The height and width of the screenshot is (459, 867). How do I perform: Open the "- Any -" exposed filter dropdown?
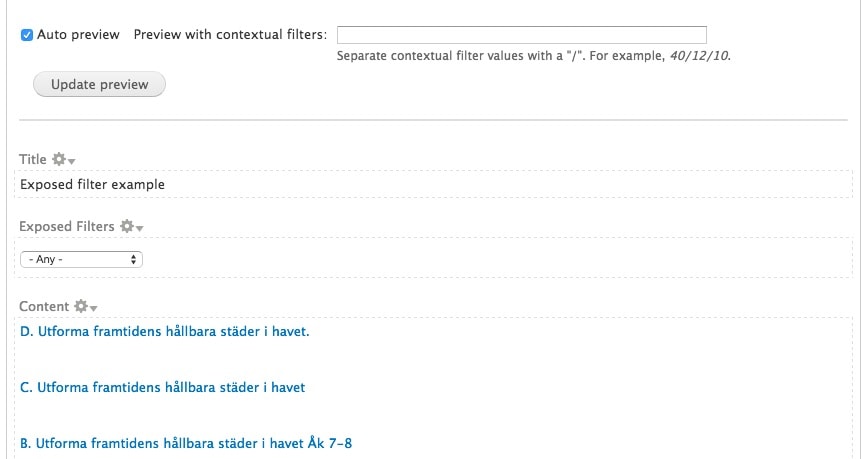pyautogui.click(x=81, y=259)
